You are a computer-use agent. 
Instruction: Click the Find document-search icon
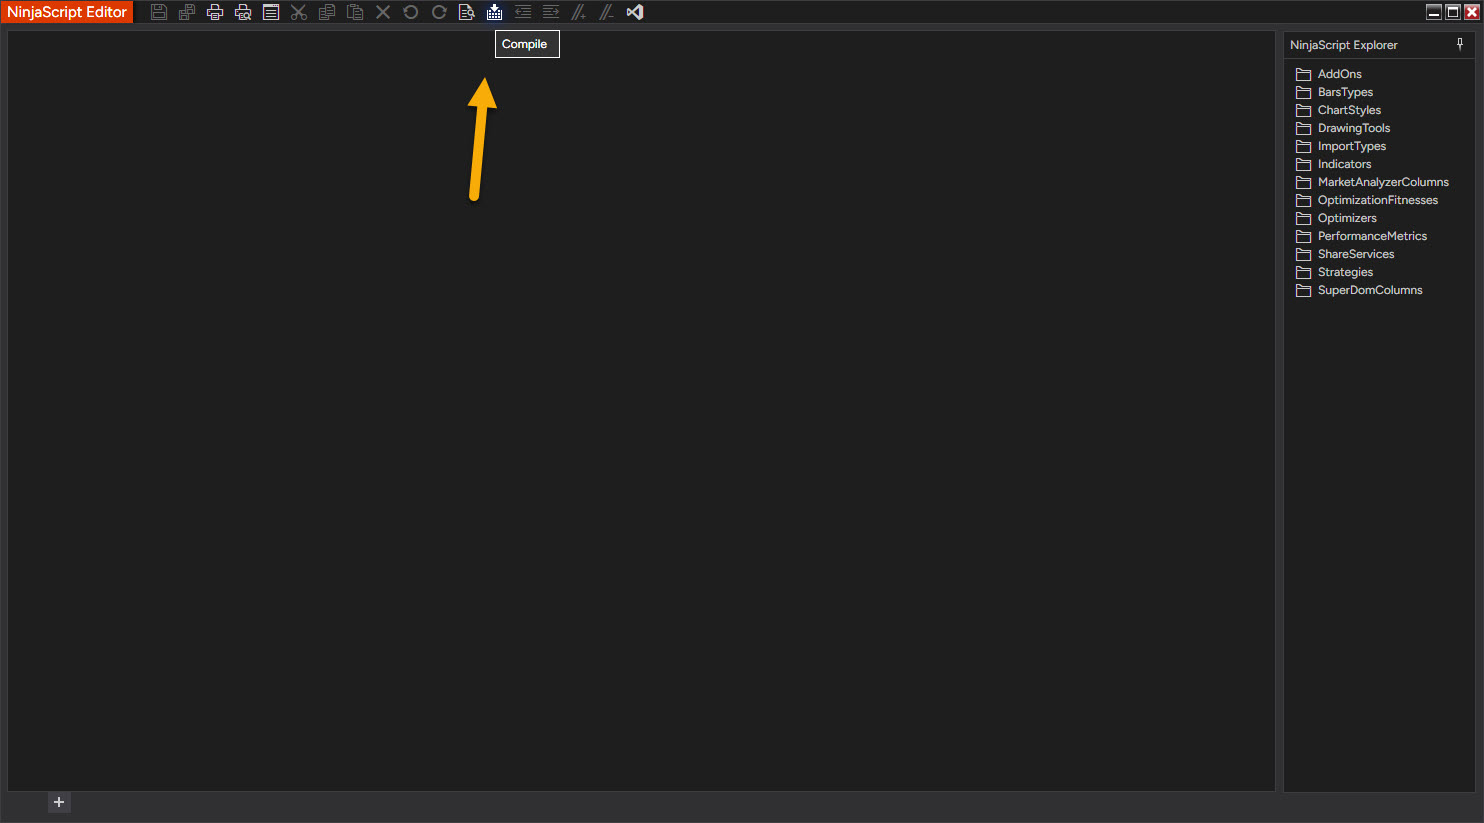467,12
